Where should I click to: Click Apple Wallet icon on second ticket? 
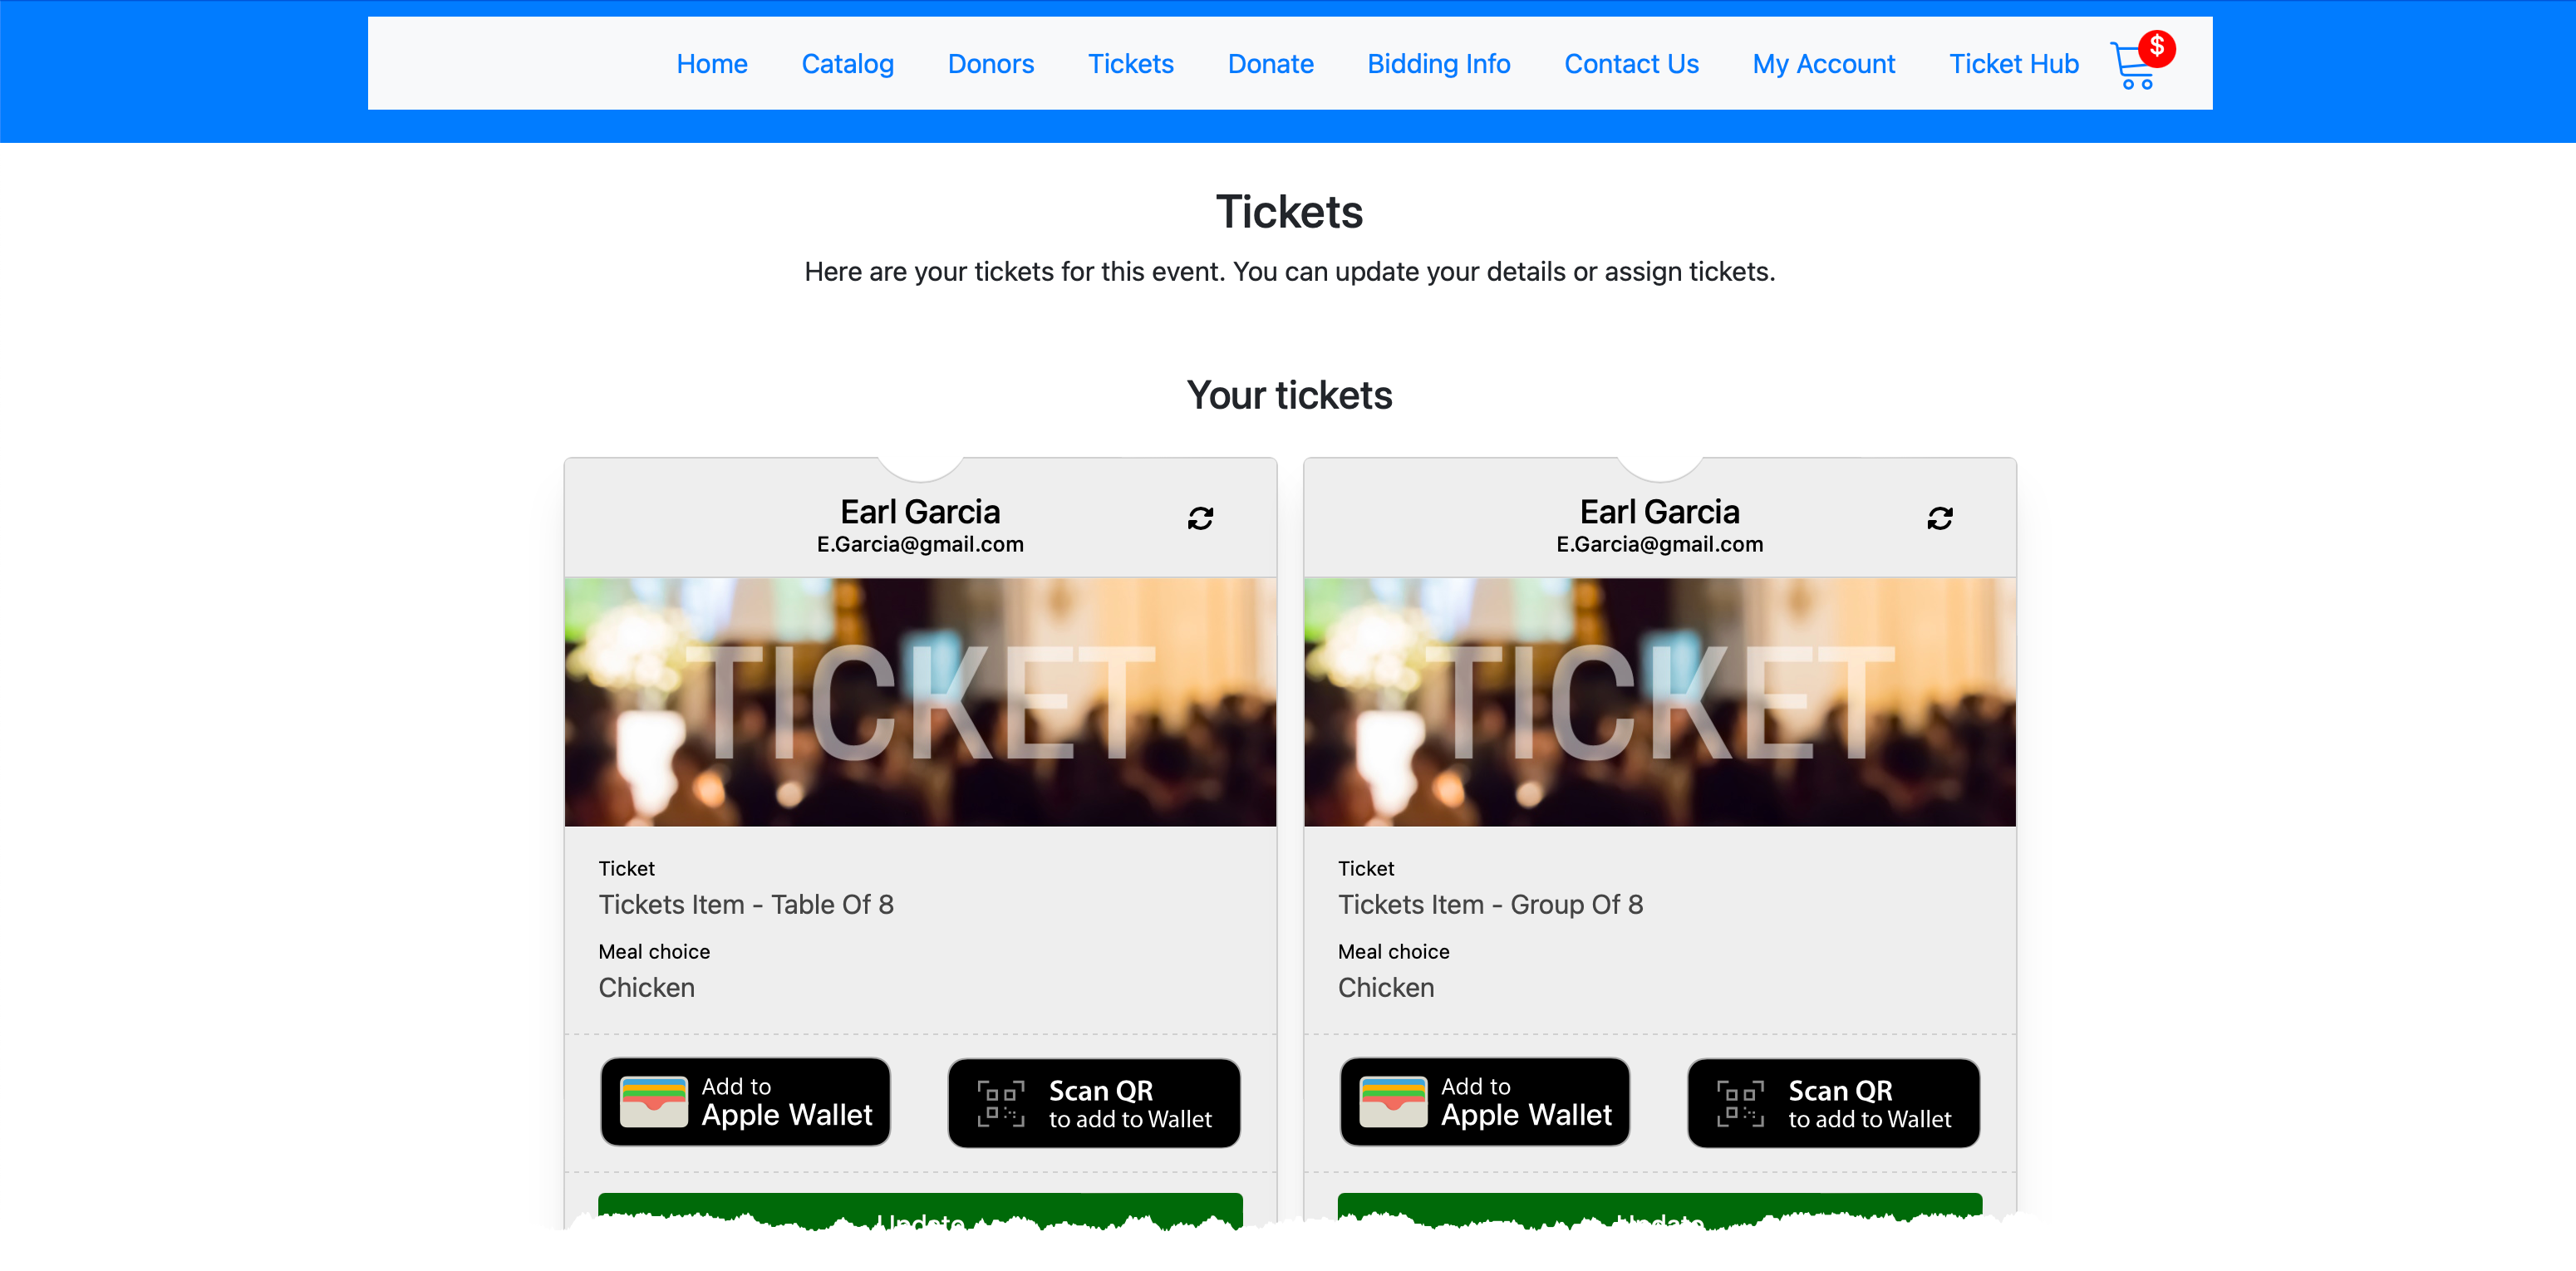click(x=1393, y=1102)
